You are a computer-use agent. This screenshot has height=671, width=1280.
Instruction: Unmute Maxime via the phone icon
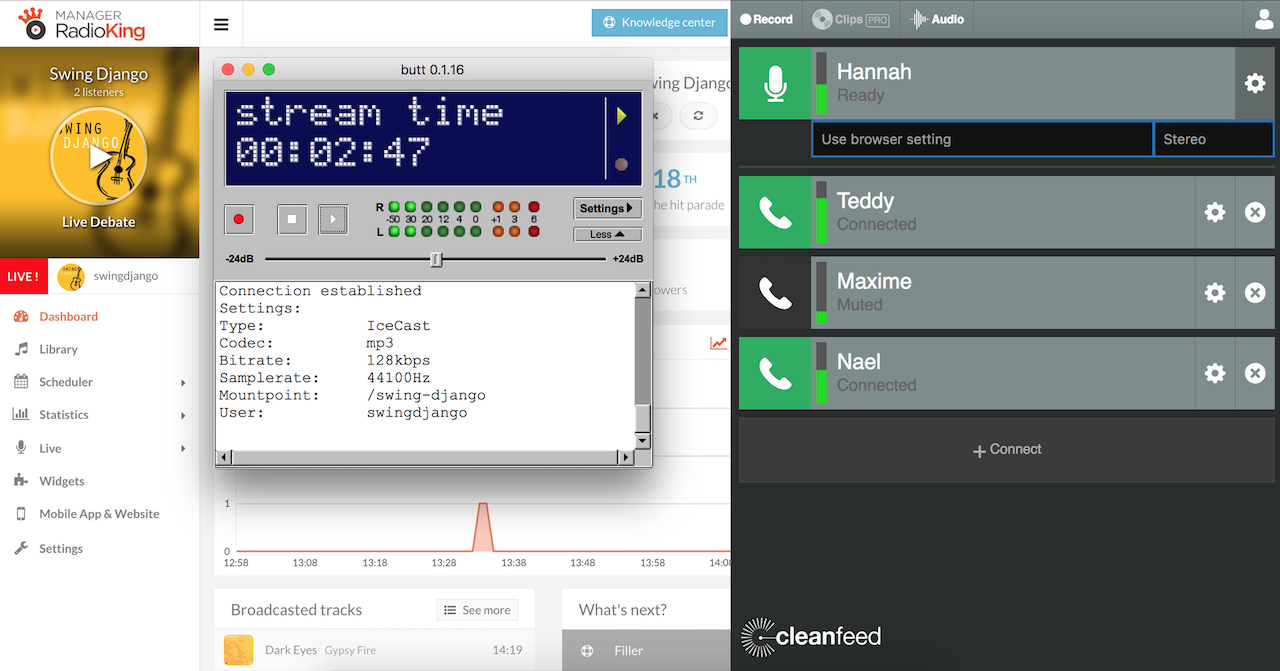pyautogui.click(x=775, y=293)
